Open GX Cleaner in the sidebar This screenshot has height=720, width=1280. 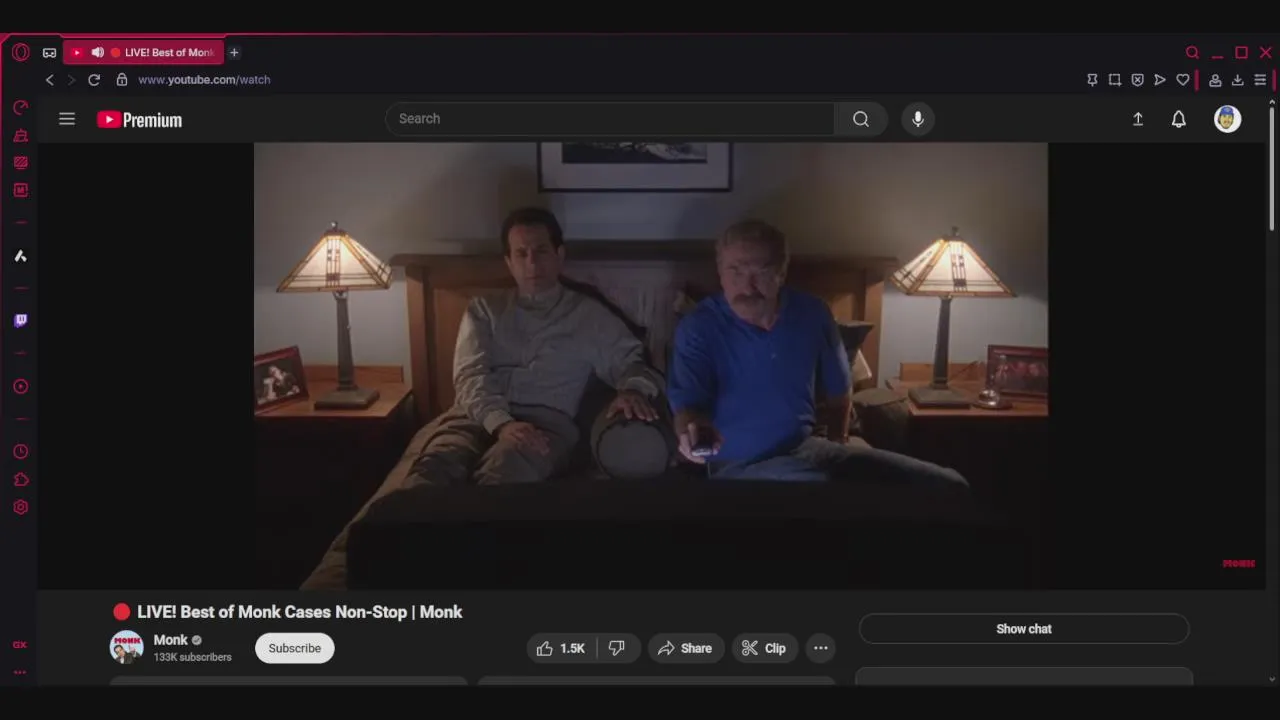click(x=20, y=135)
